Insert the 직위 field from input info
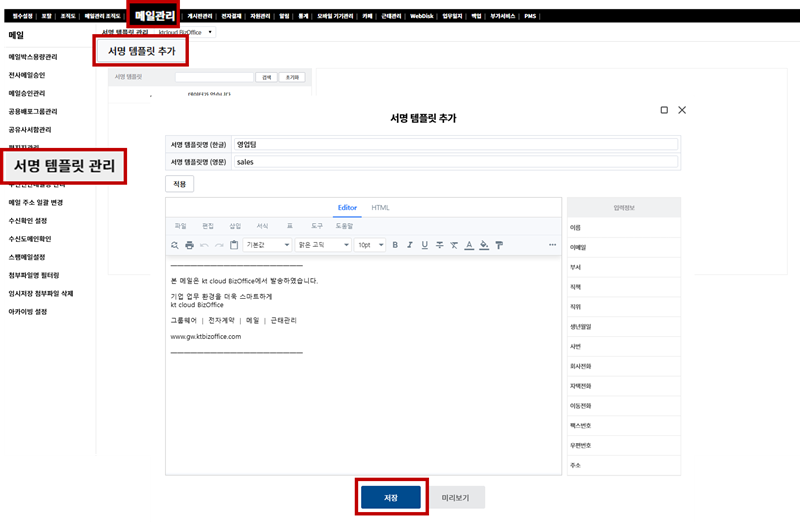The width and height of the screenshot is (800, 522). pos(623,307)
